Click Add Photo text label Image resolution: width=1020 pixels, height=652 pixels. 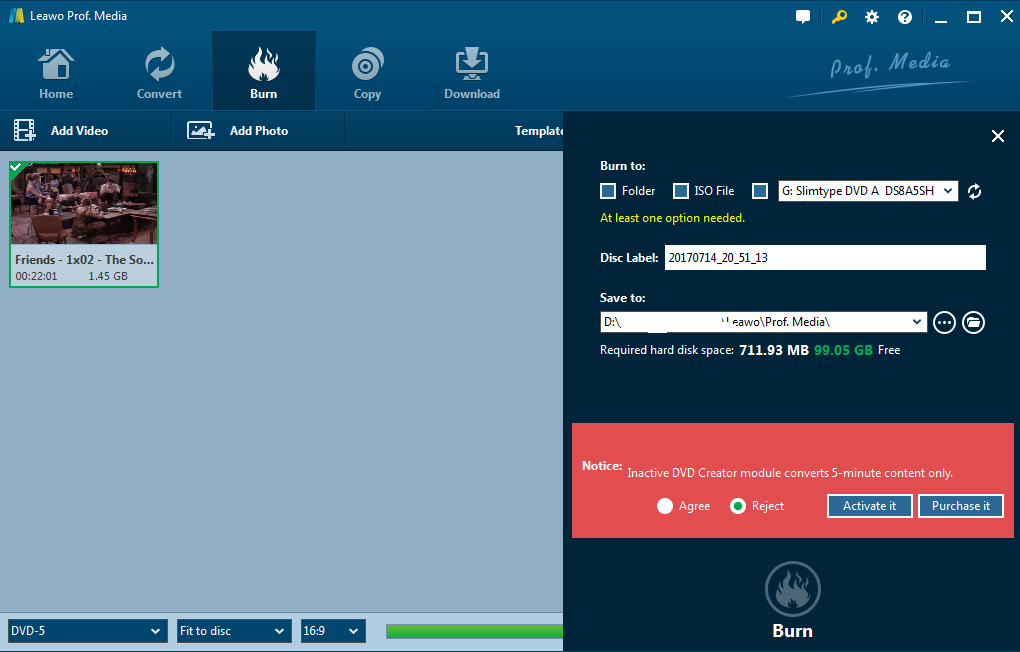coord(259,131)
